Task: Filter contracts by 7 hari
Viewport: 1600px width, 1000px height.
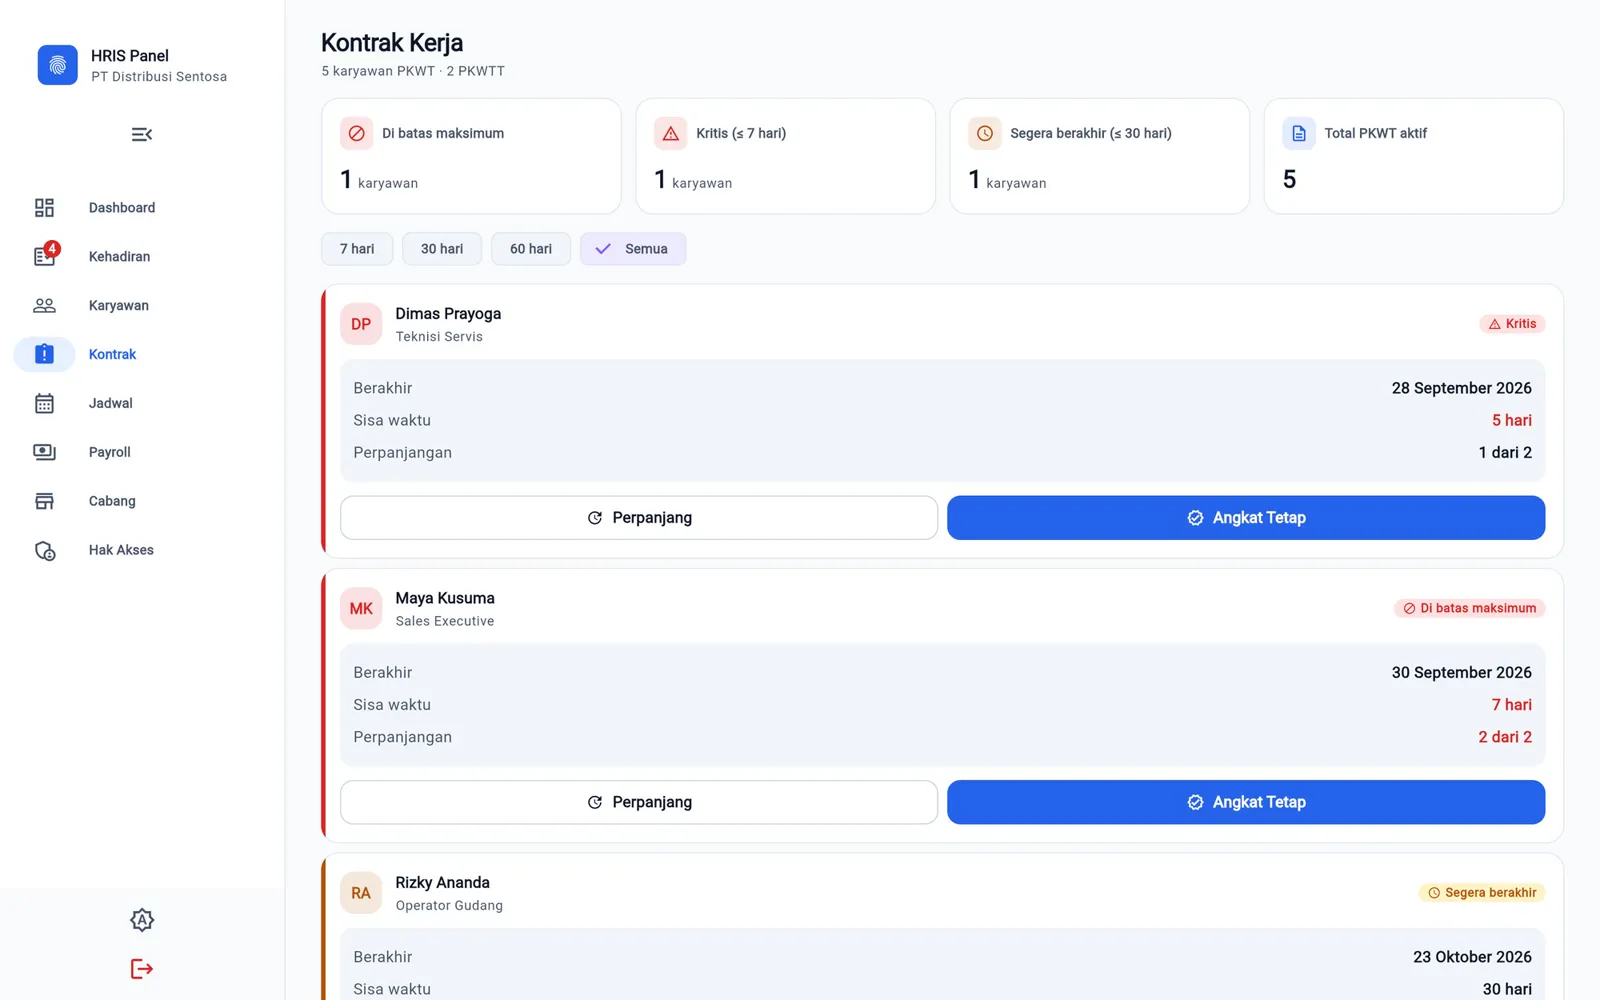Action: 357,249
